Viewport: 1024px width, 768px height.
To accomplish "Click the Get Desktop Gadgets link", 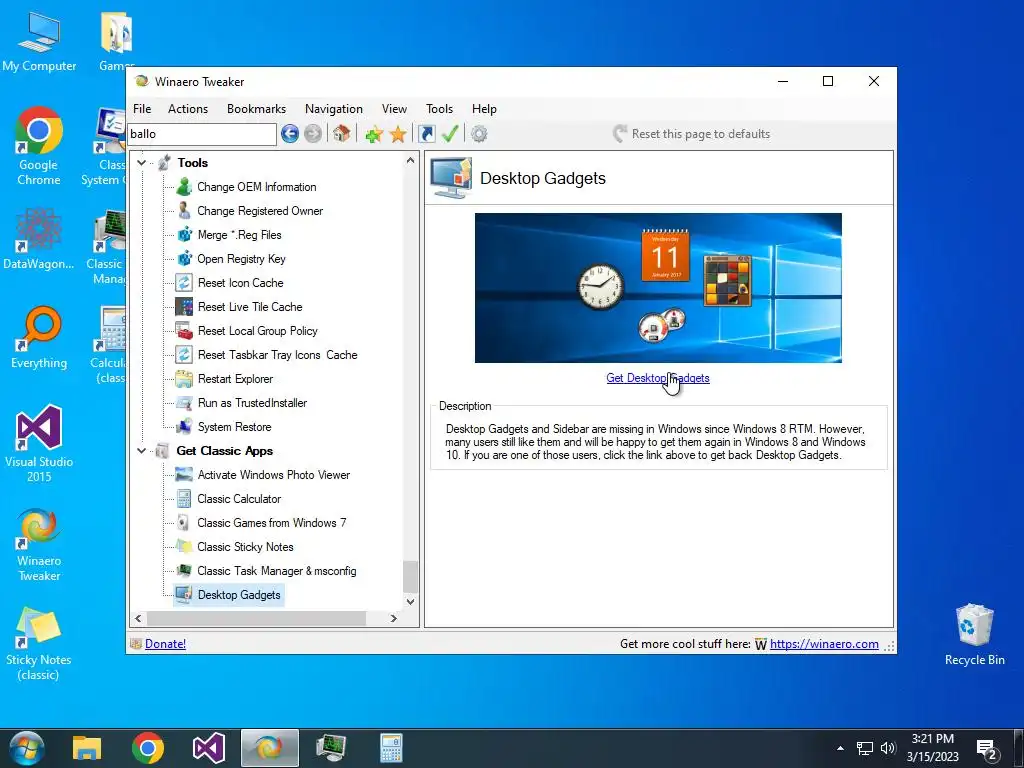I will 658,378.
